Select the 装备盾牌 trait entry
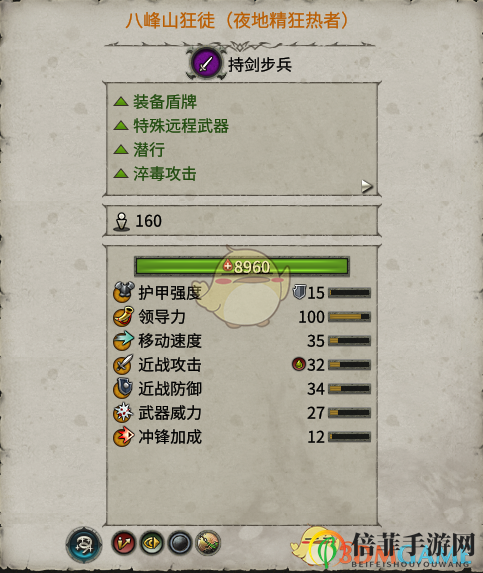This screenshot has height=573, width=483. pyautogui.click(x=155, y=102)
